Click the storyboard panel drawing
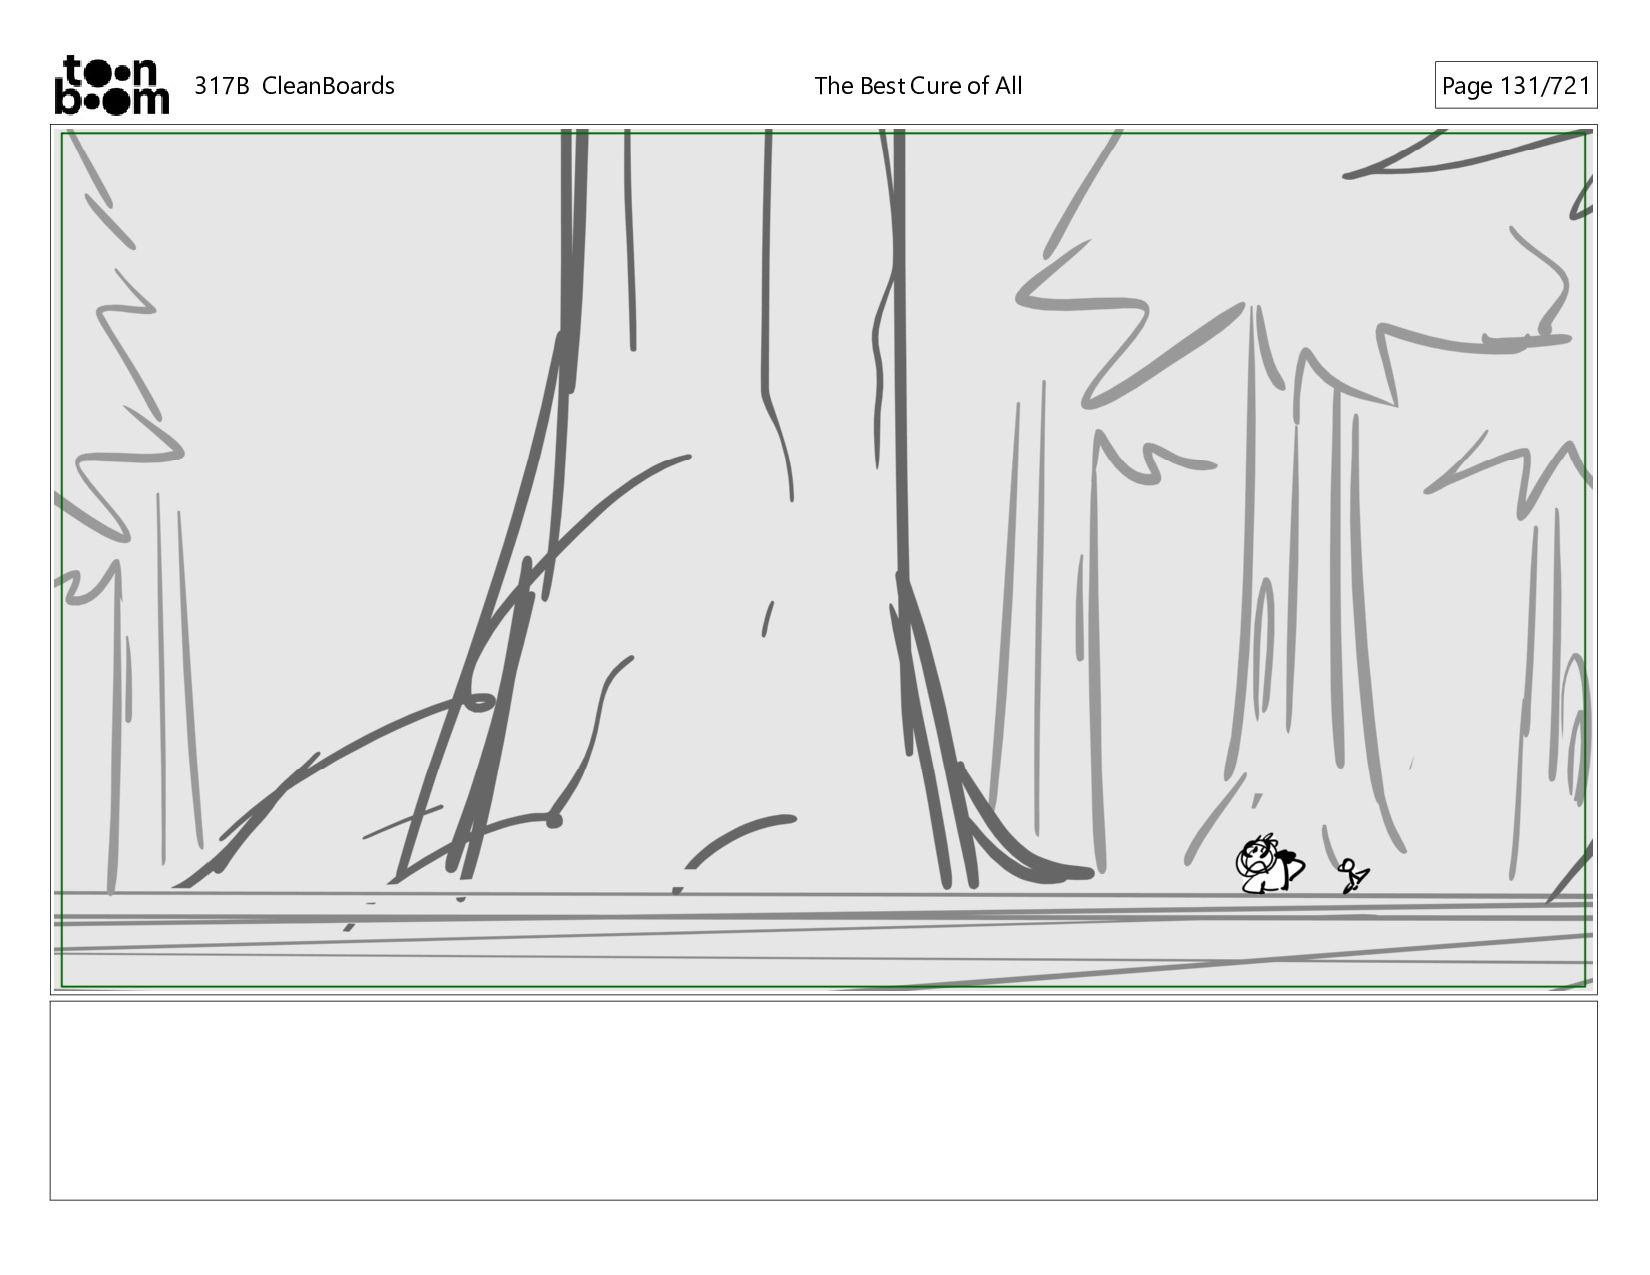The image size is (1650, 1275). tap(824, 560)
